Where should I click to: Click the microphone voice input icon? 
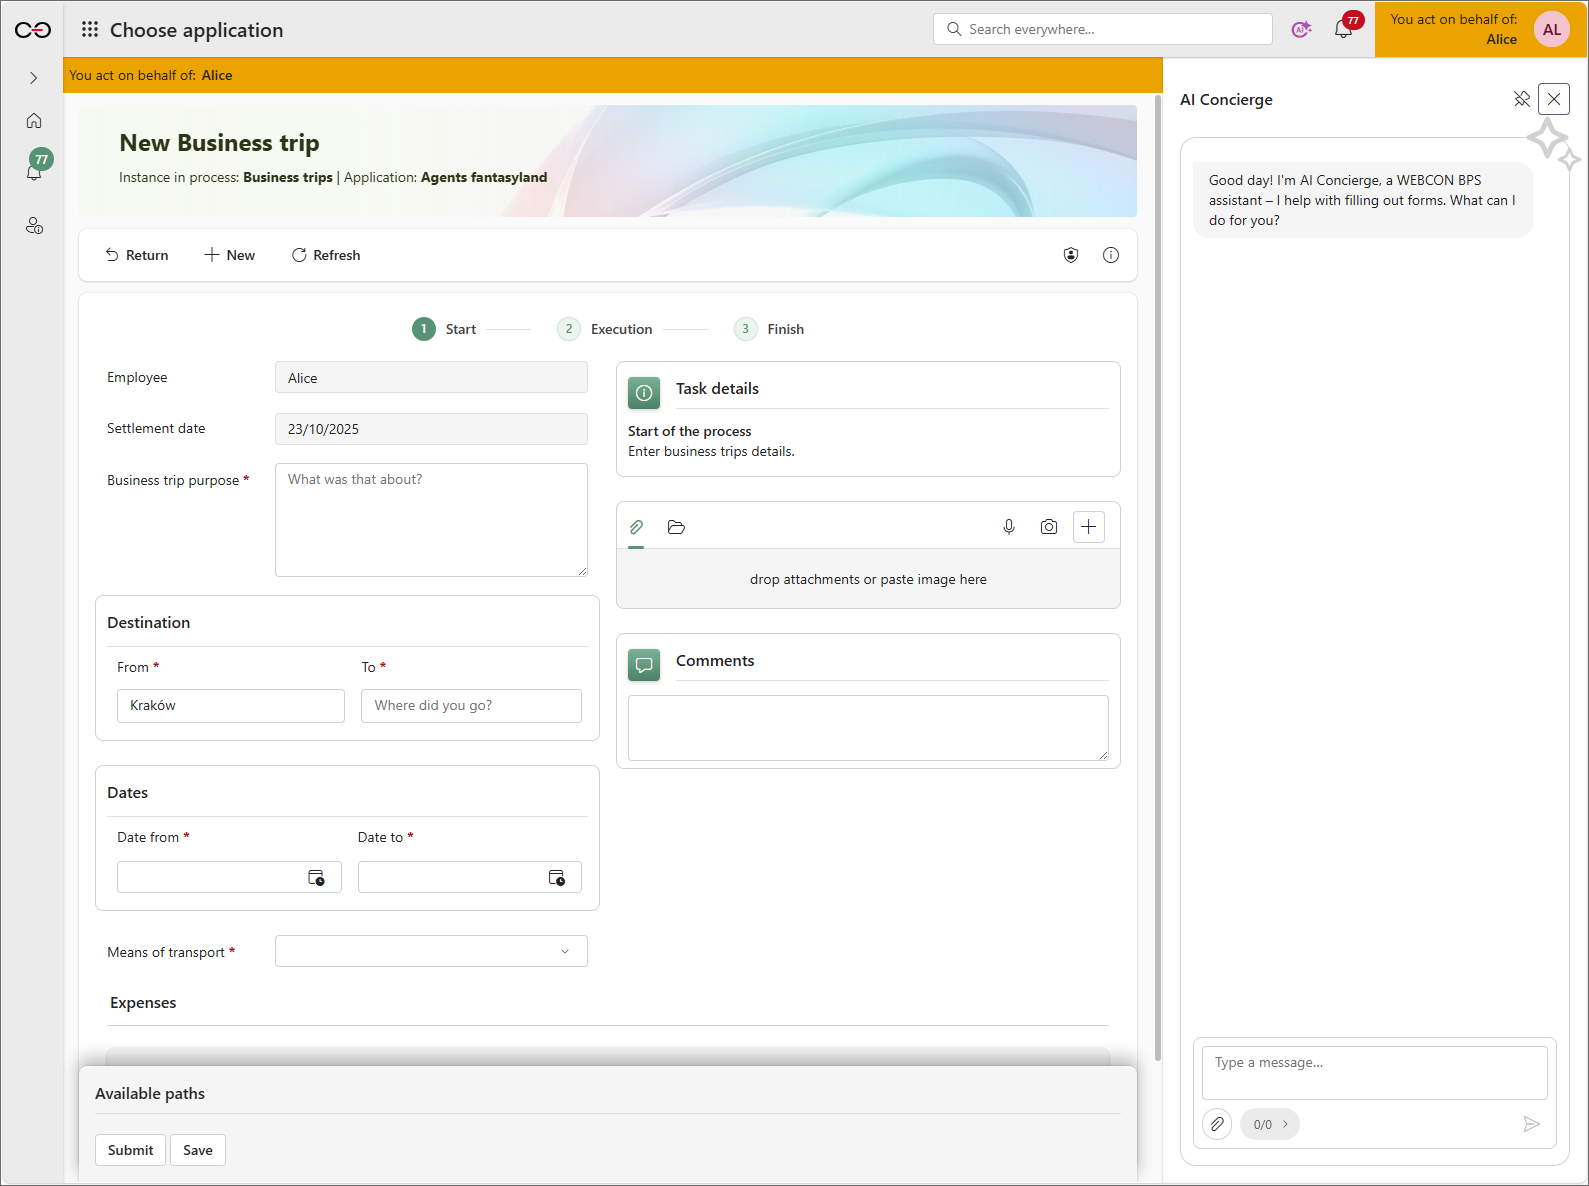pyautogui.click(x=1009, y=527)
